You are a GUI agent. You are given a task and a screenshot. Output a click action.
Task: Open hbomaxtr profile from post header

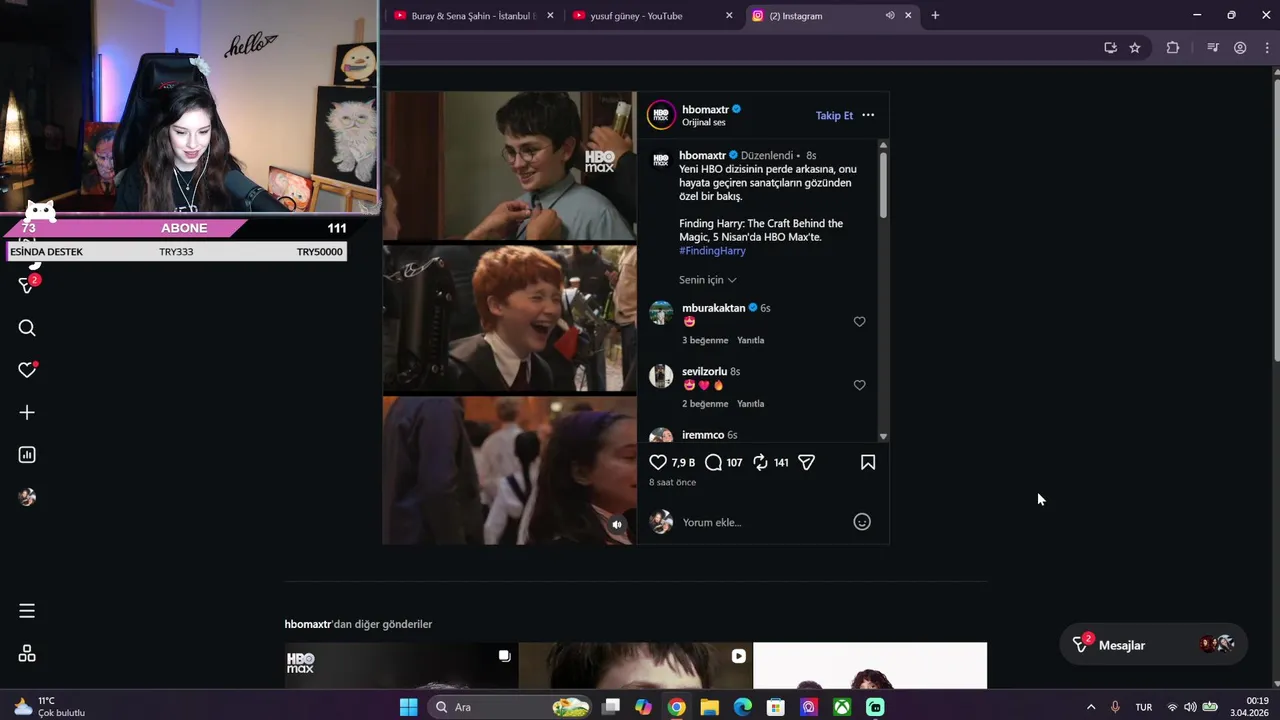705,109
